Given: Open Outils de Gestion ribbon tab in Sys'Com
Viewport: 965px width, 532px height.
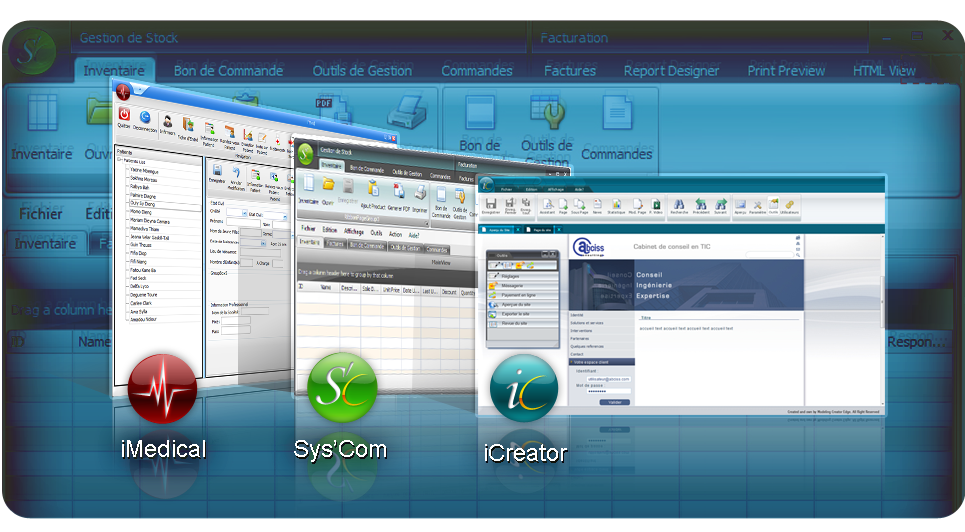Looking at the screenshot, I should [x=407, y=172].
